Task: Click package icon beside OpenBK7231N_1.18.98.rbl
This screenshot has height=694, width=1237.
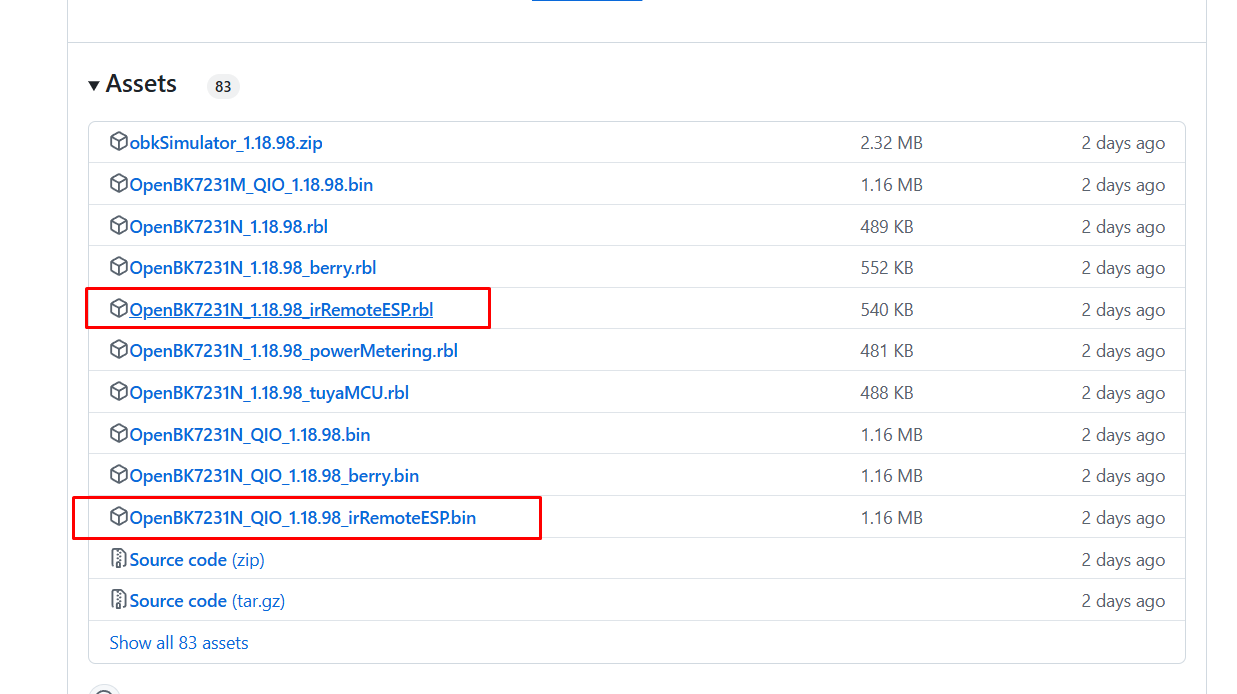Action: [x=119, y=226]
